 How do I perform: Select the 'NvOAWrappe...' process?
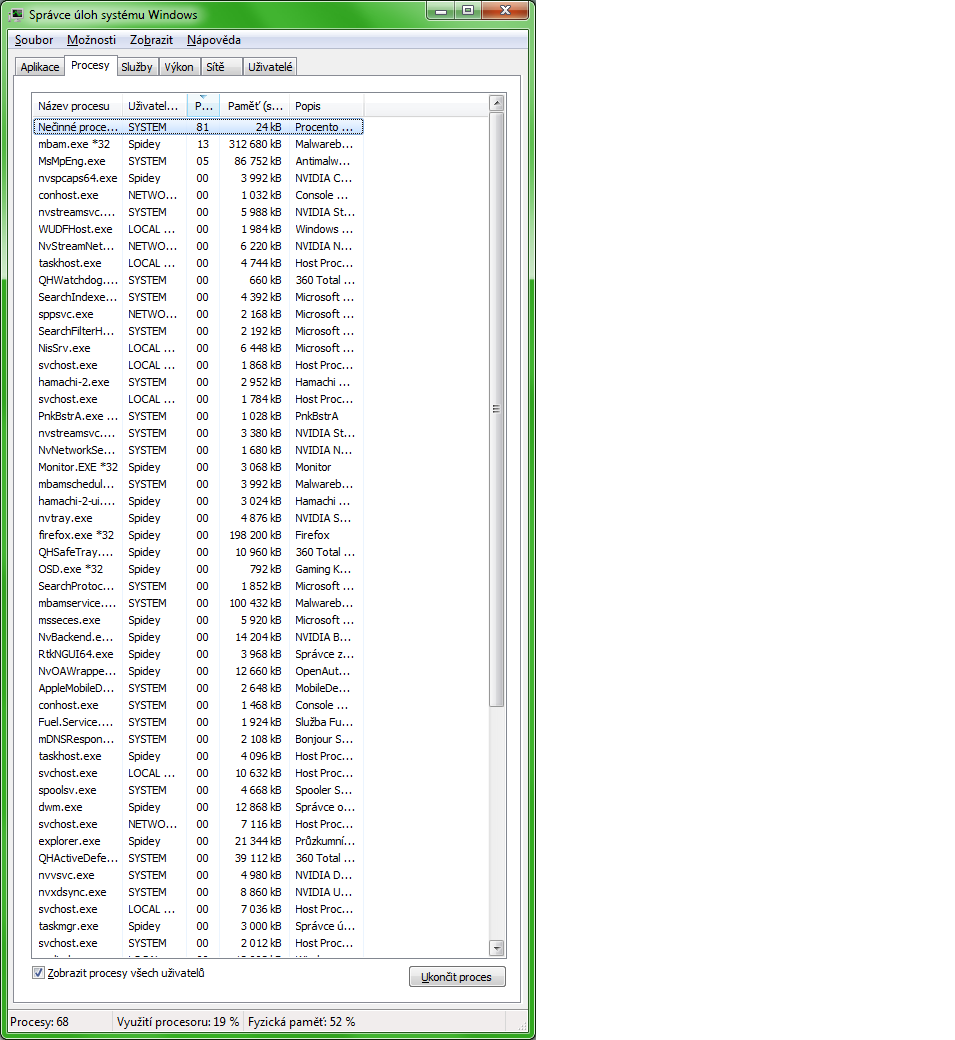coord(198,671)
